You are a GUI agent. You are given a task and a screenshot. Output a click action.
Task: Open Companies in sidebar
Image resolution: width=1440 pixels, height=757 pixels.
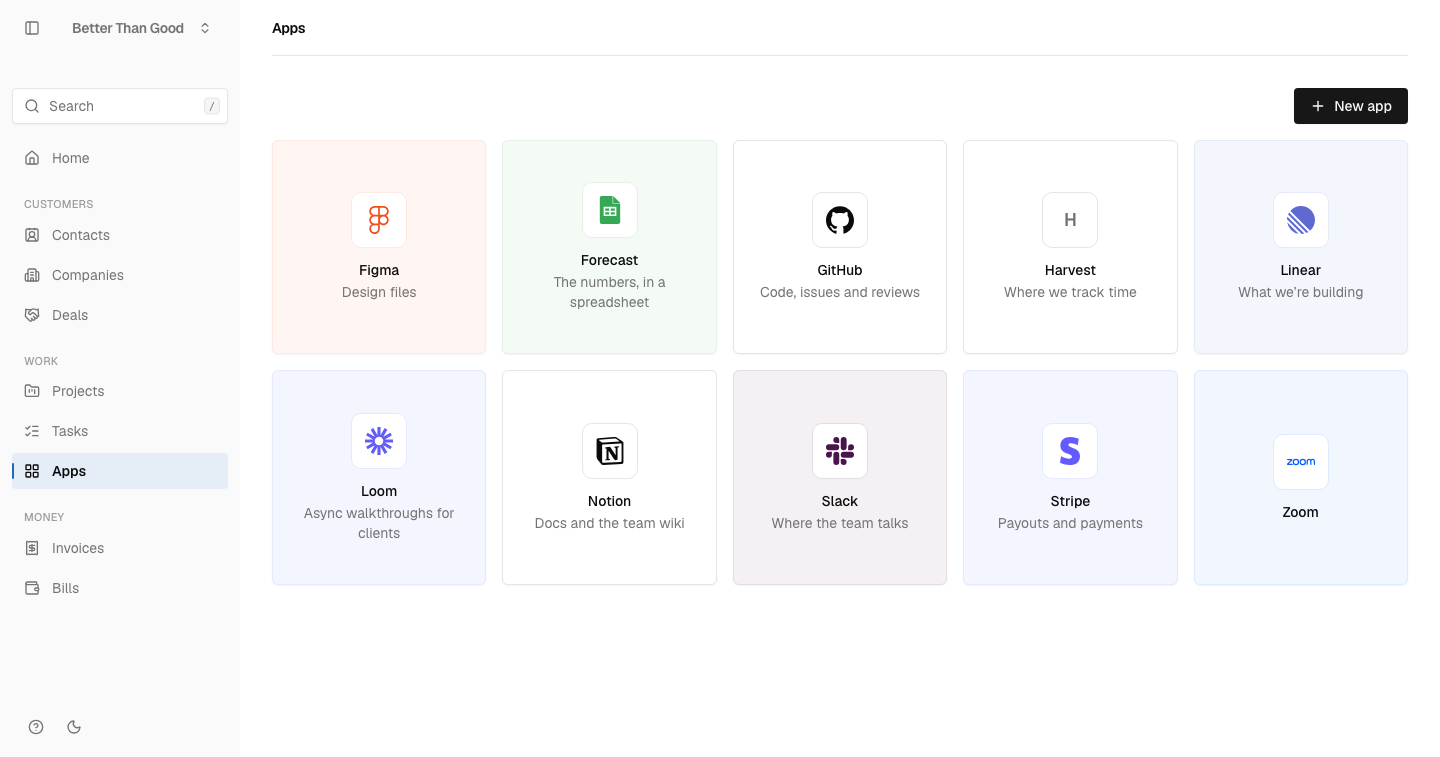120,275
